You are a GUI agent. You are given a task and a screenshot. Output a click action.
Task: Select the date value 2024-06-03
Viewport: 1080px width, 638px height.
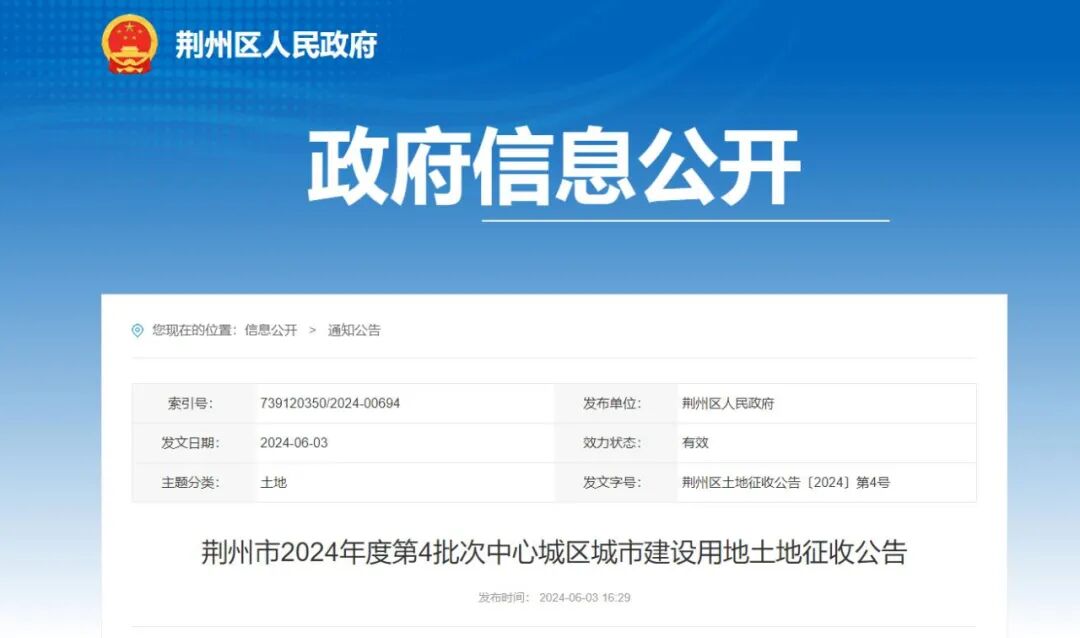tap(293, 442)
